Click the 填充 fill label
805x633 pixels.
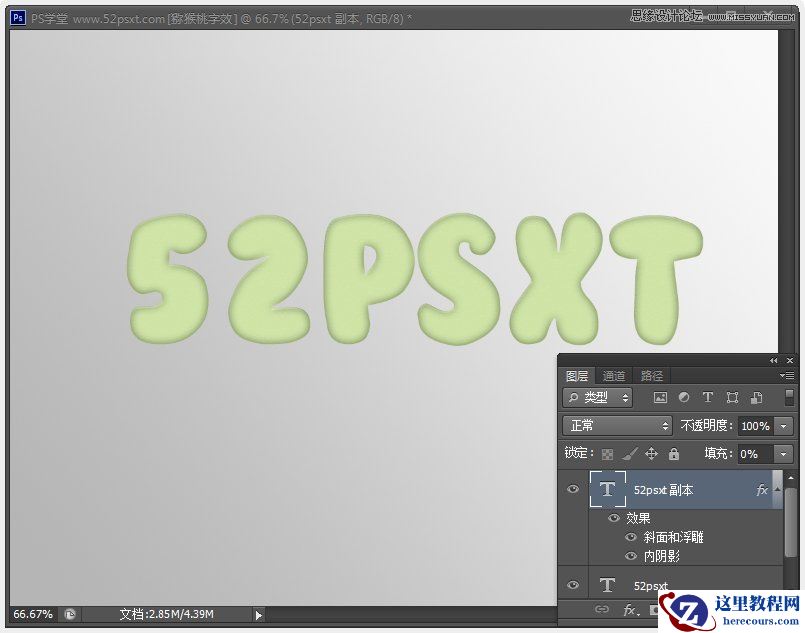click(719, 453)
